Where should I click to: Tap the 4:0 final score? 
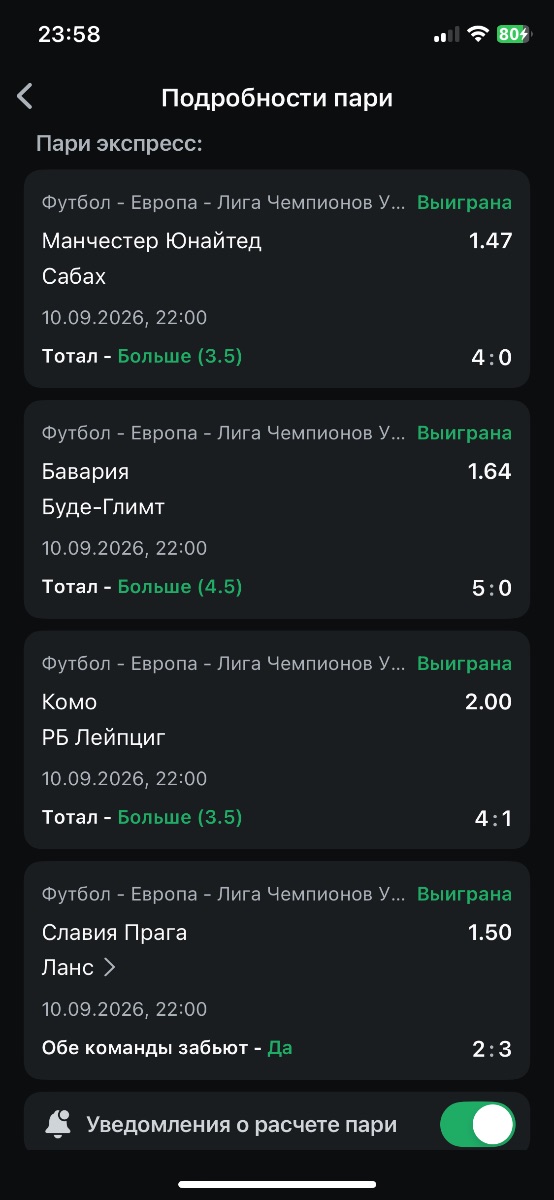point(491,357)
